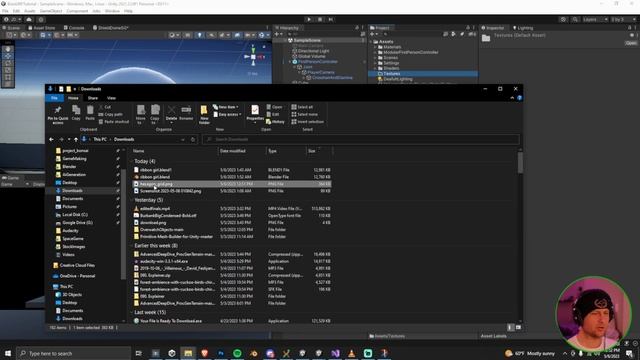The image size is (640, 360).
Task: Click Select none in the ribbon
Action: point(304,114)
